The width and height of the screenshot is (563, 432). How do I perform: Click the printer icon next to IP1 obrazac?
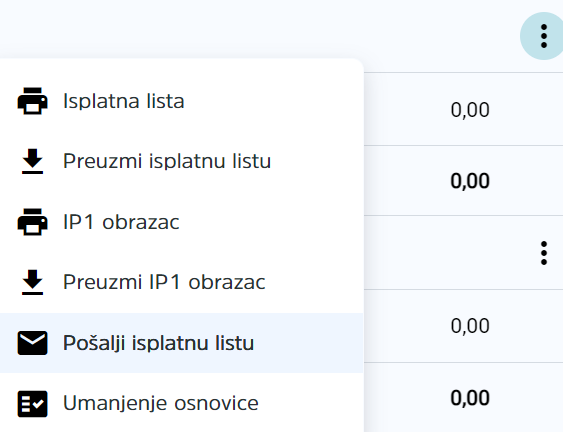[32, 222]
